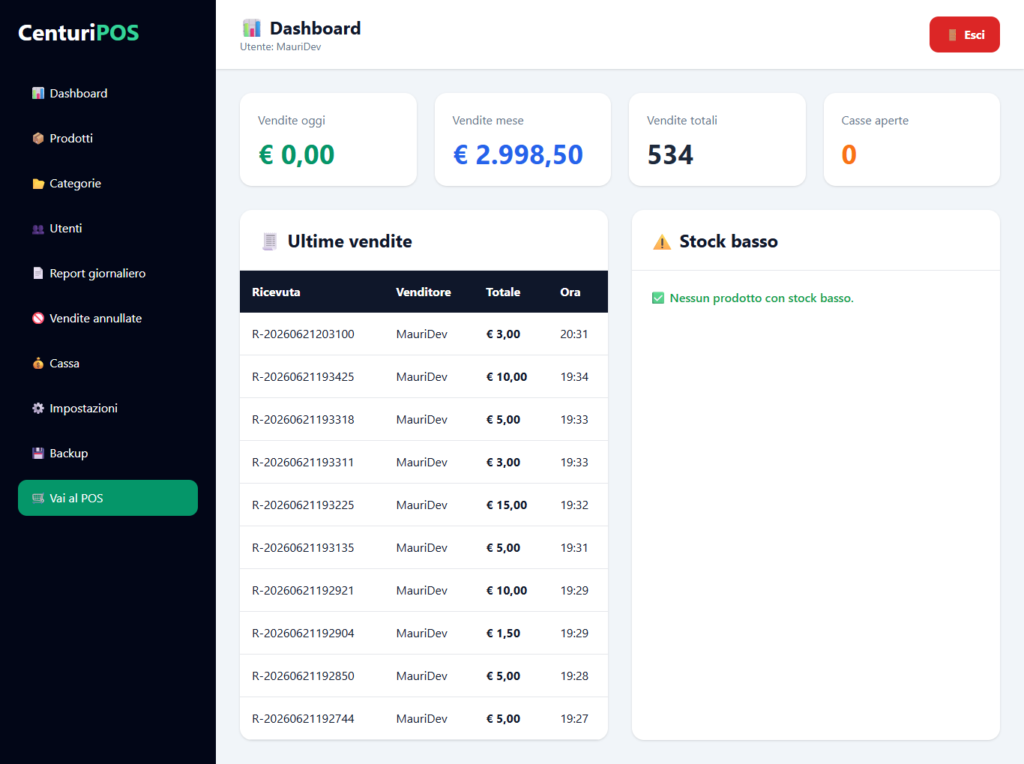Image resolution: width=1024 pixels, height=764 pixels.
Task: Click the Impostazioni gear icon
Action: tap(38, 408)
